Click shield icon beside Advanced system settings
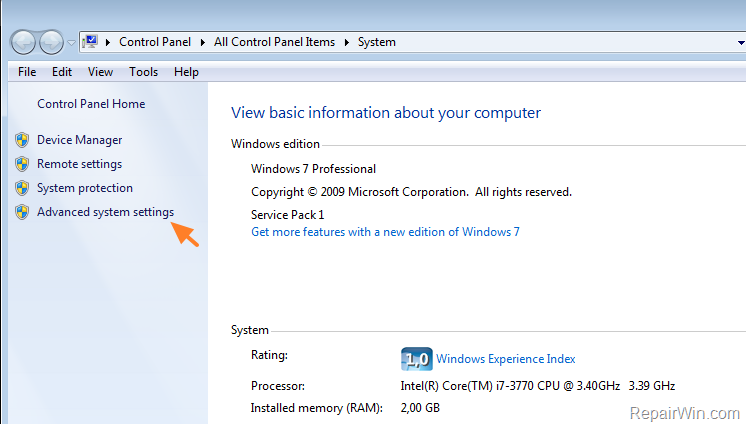The height and width of the screenshot is (424, 746). click(22, 212)
